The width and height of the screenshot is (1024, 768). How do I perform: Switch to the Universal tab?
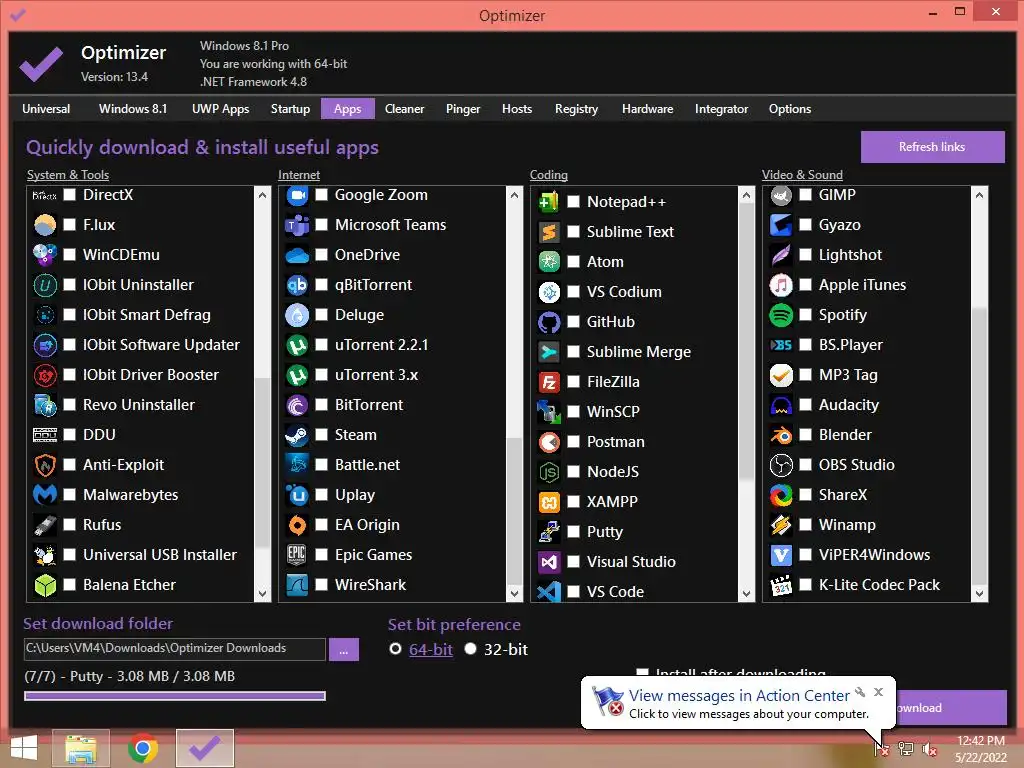pyautogui.click(x=46, y=109)
